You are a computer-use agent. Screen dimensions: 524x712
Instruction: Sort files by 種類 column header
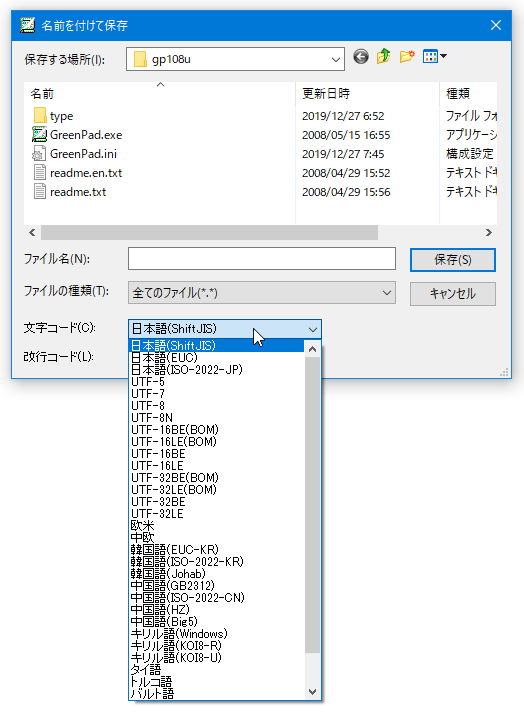pos(468,94)
